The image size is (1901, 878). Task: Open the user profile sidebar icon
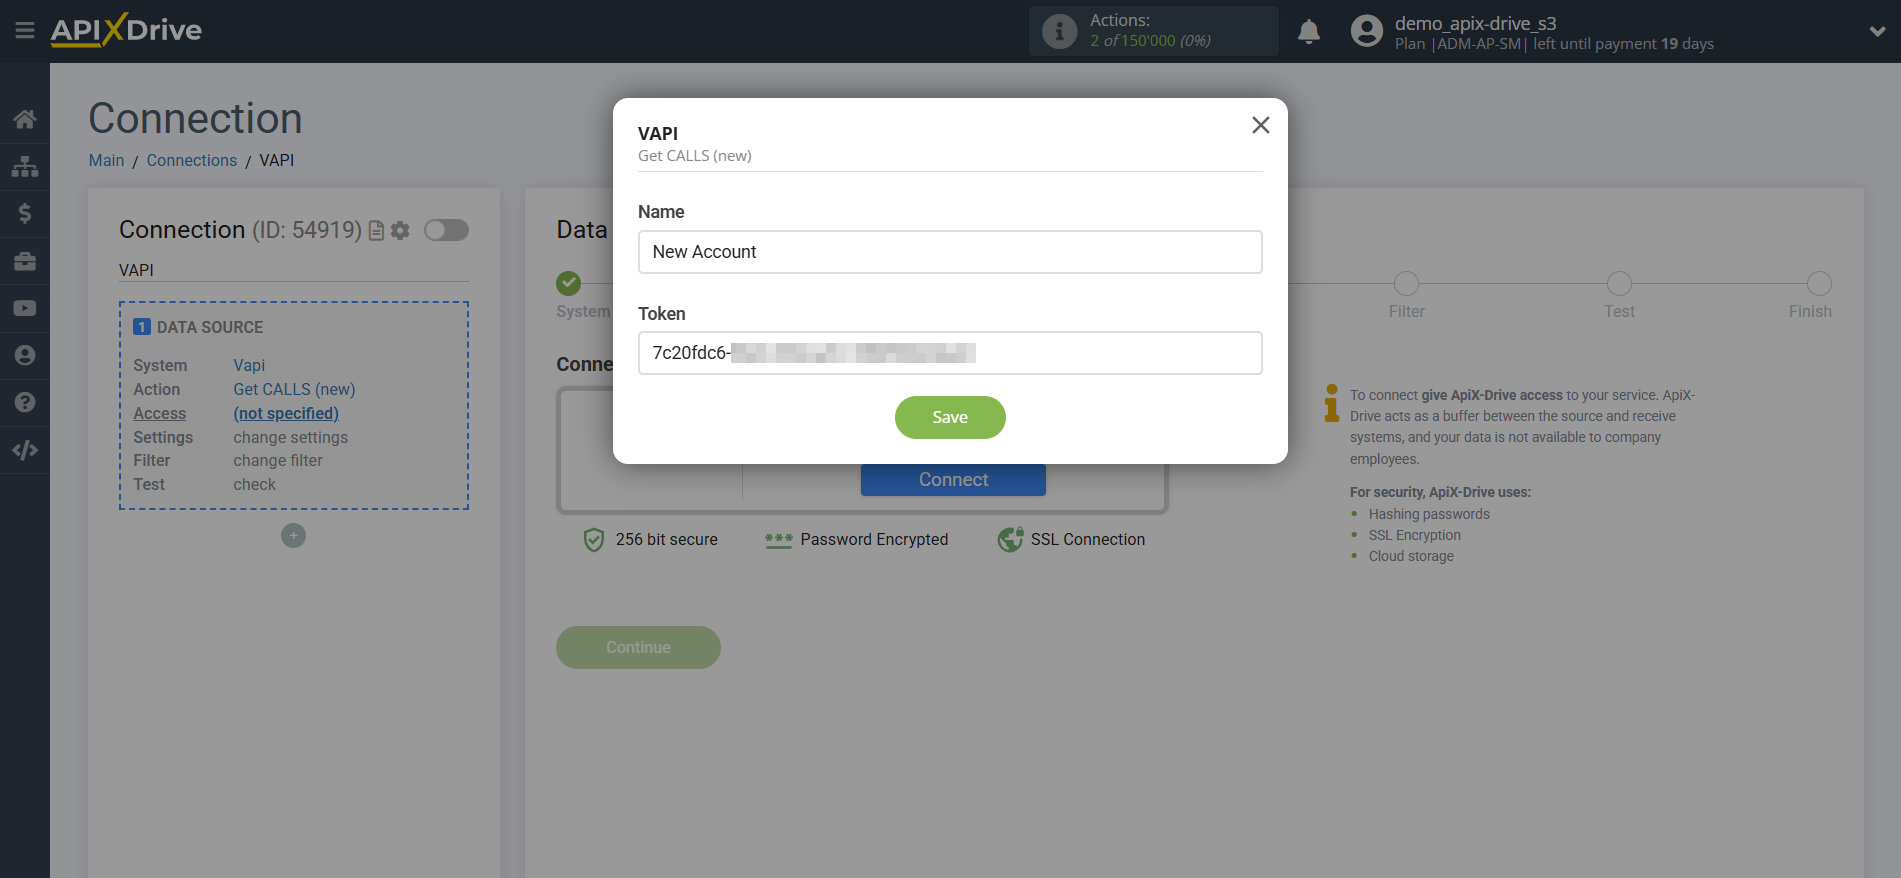[x=25, y=355]
